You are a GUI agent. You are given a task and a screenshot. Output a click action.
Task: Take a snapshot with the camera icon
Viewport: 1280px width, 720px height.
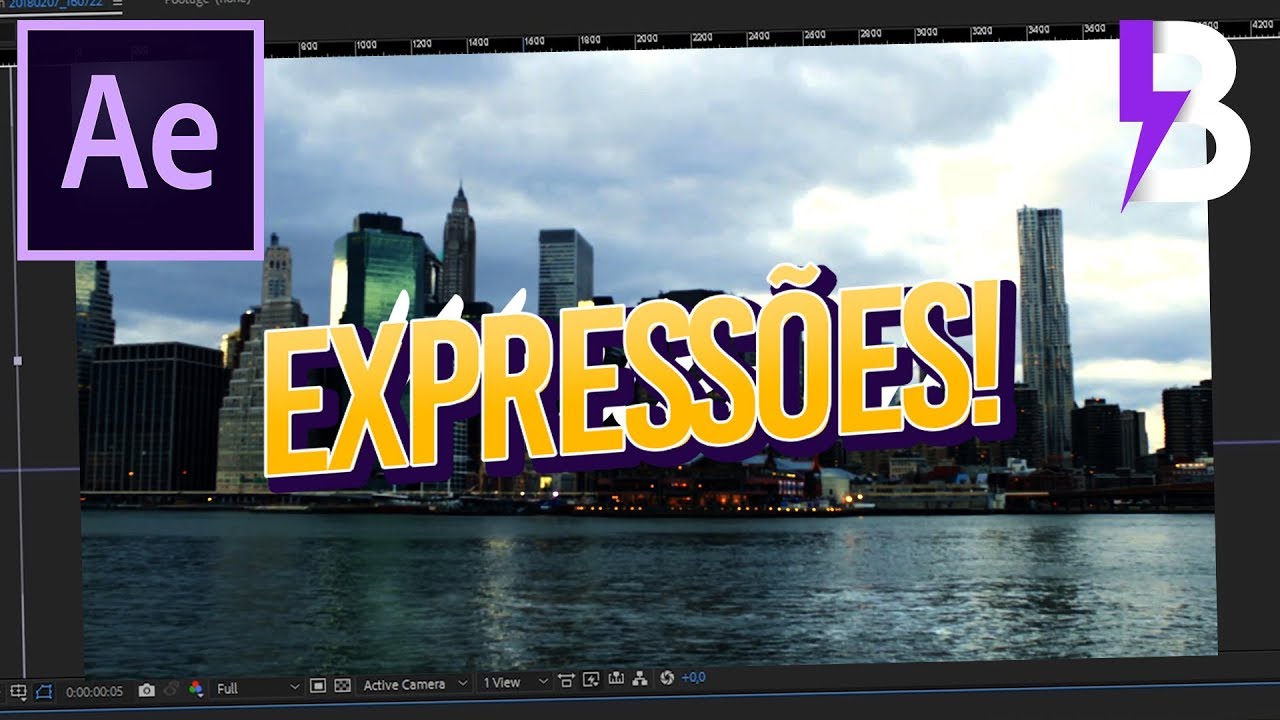pos(147,689)
